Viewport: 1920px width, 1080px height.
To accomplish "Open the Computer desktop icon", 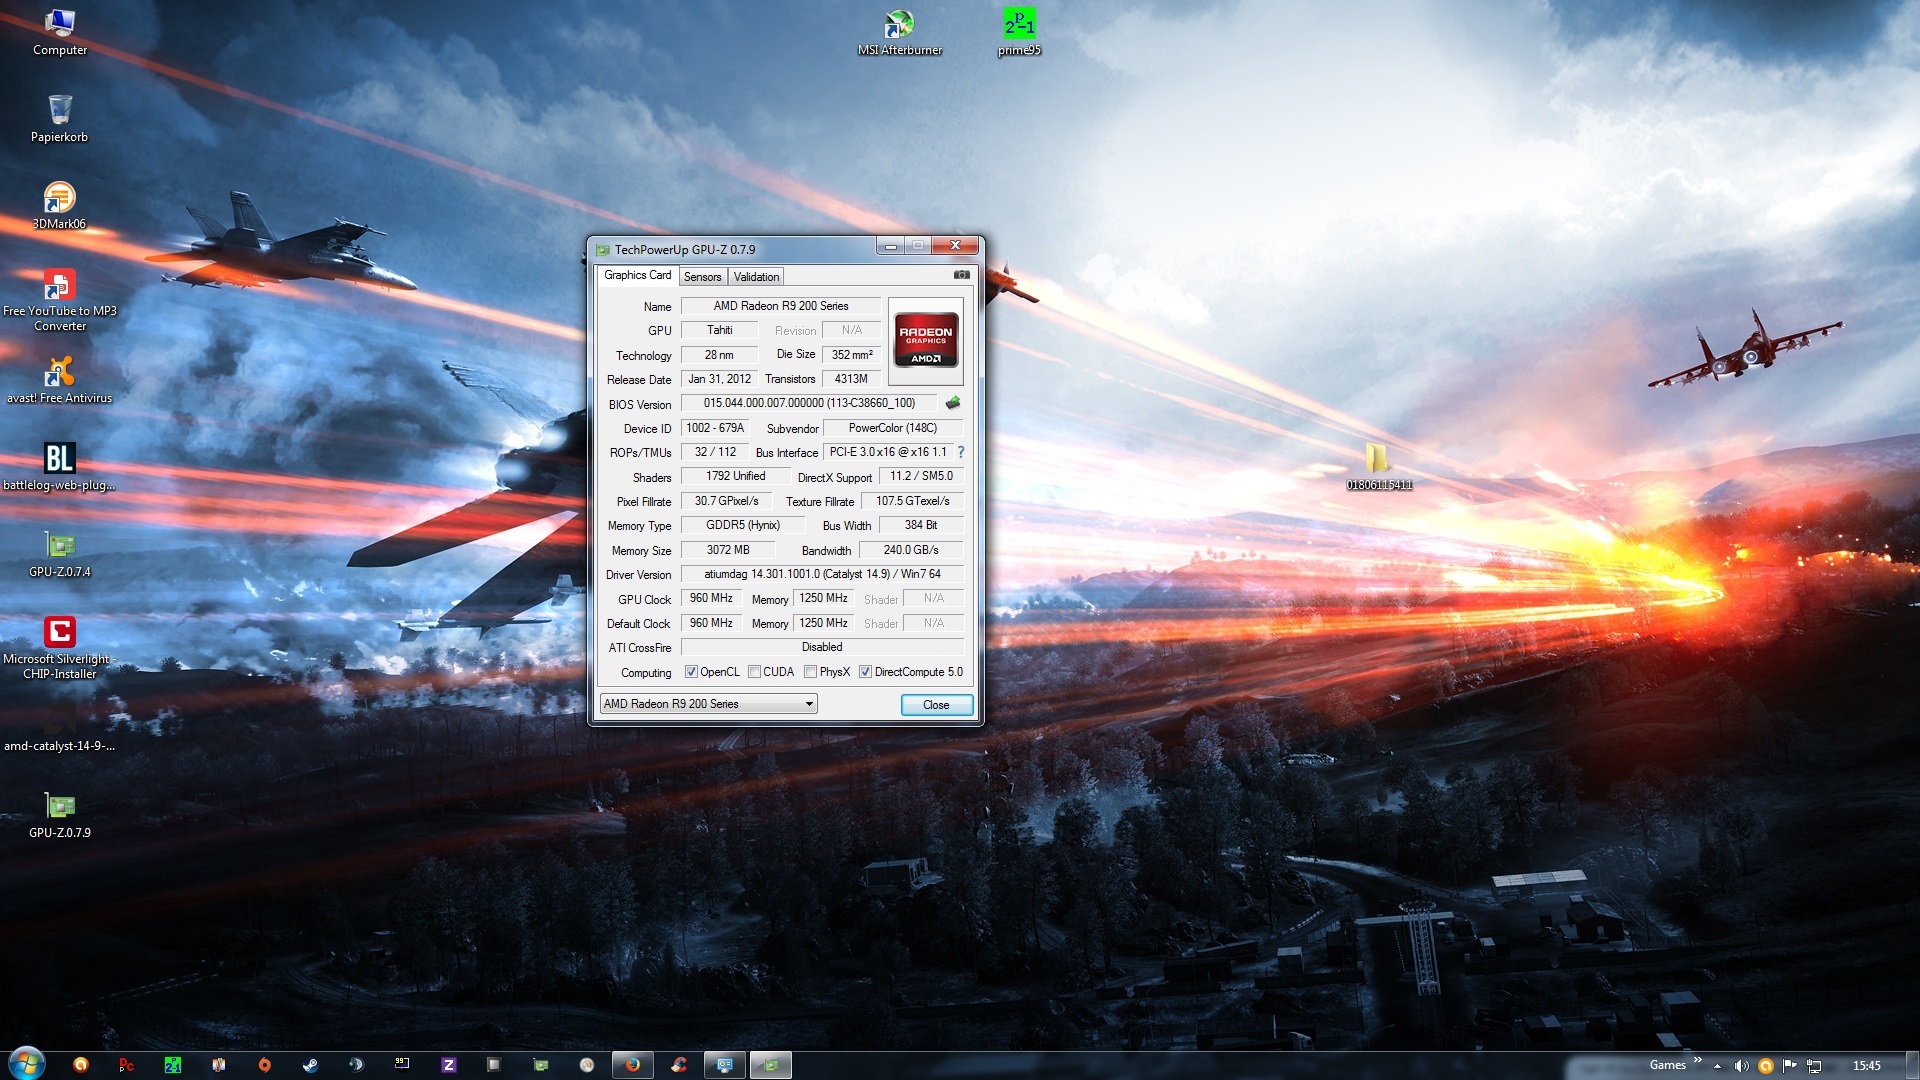I will pos(60,32).
